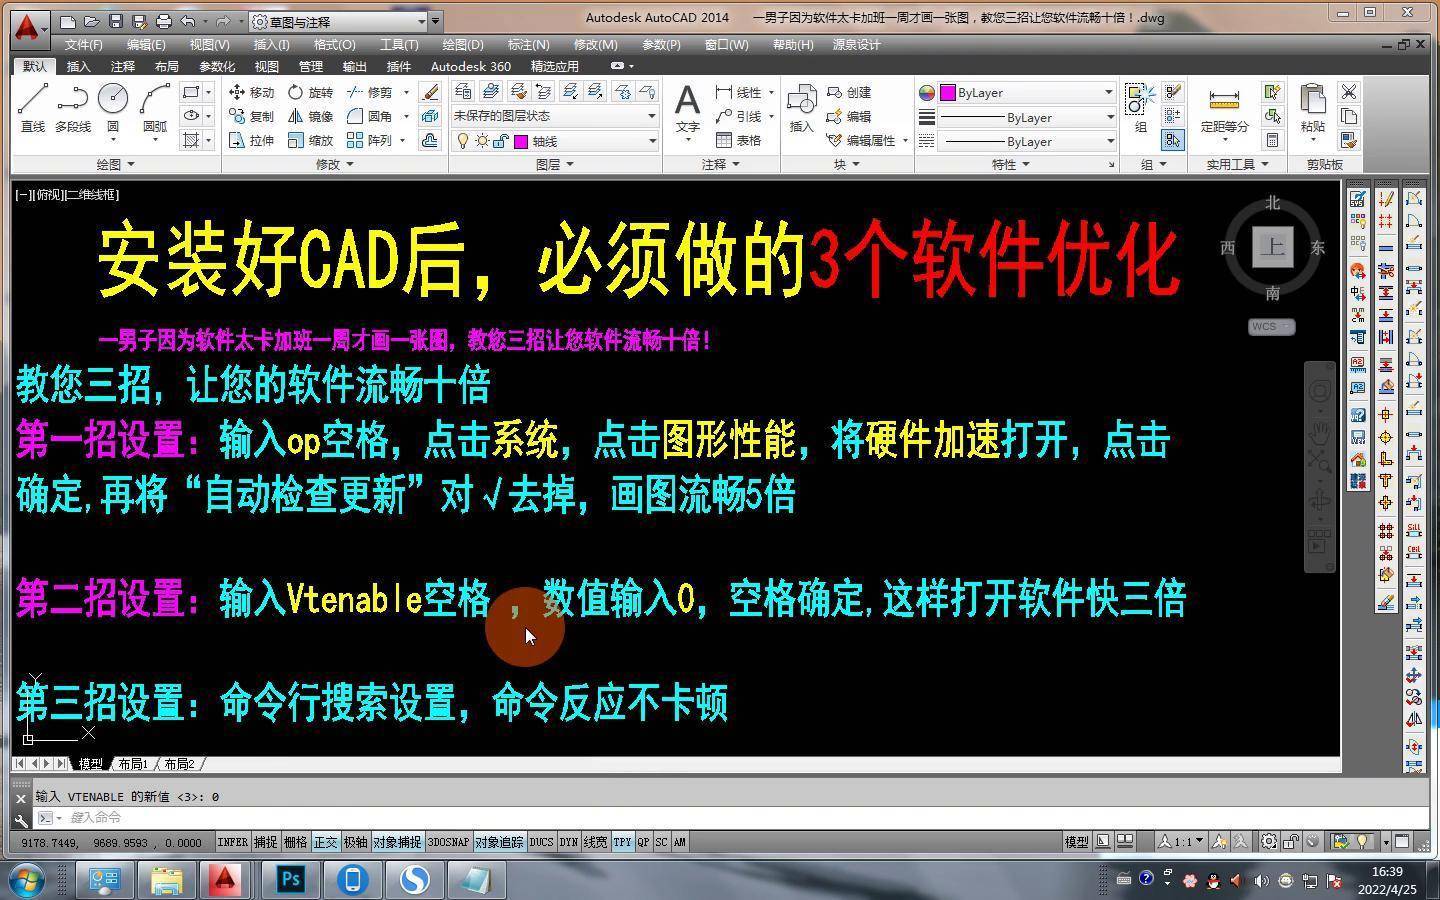Open the ByLayer object color swatch dropdown
The width and height of the screenshot is (1440, 900).
pyautogui.click(x=1026, y=92)
